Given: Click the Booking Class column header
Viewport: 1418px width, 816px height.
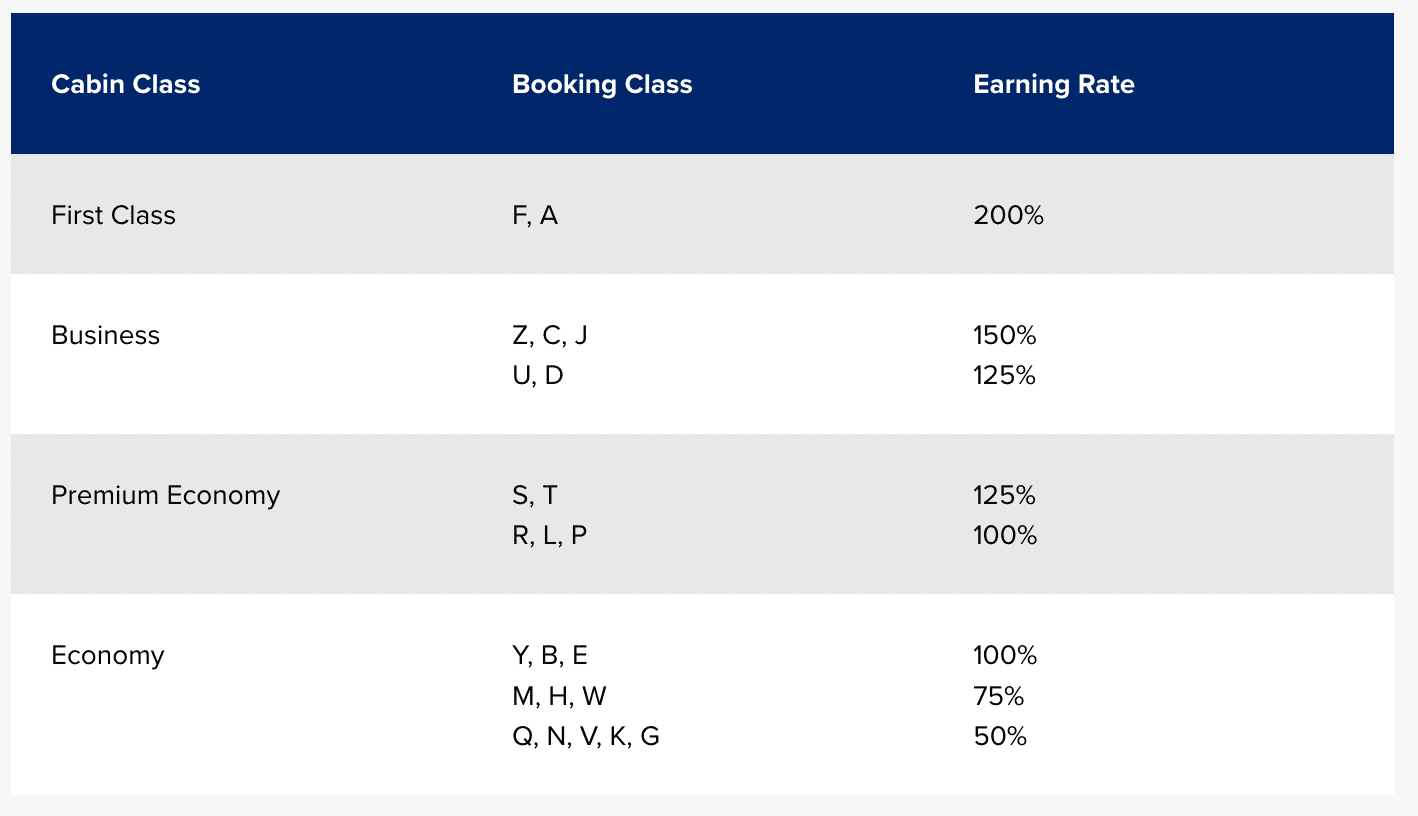Looking at the screenshot, I should click(x=602, y=84).
